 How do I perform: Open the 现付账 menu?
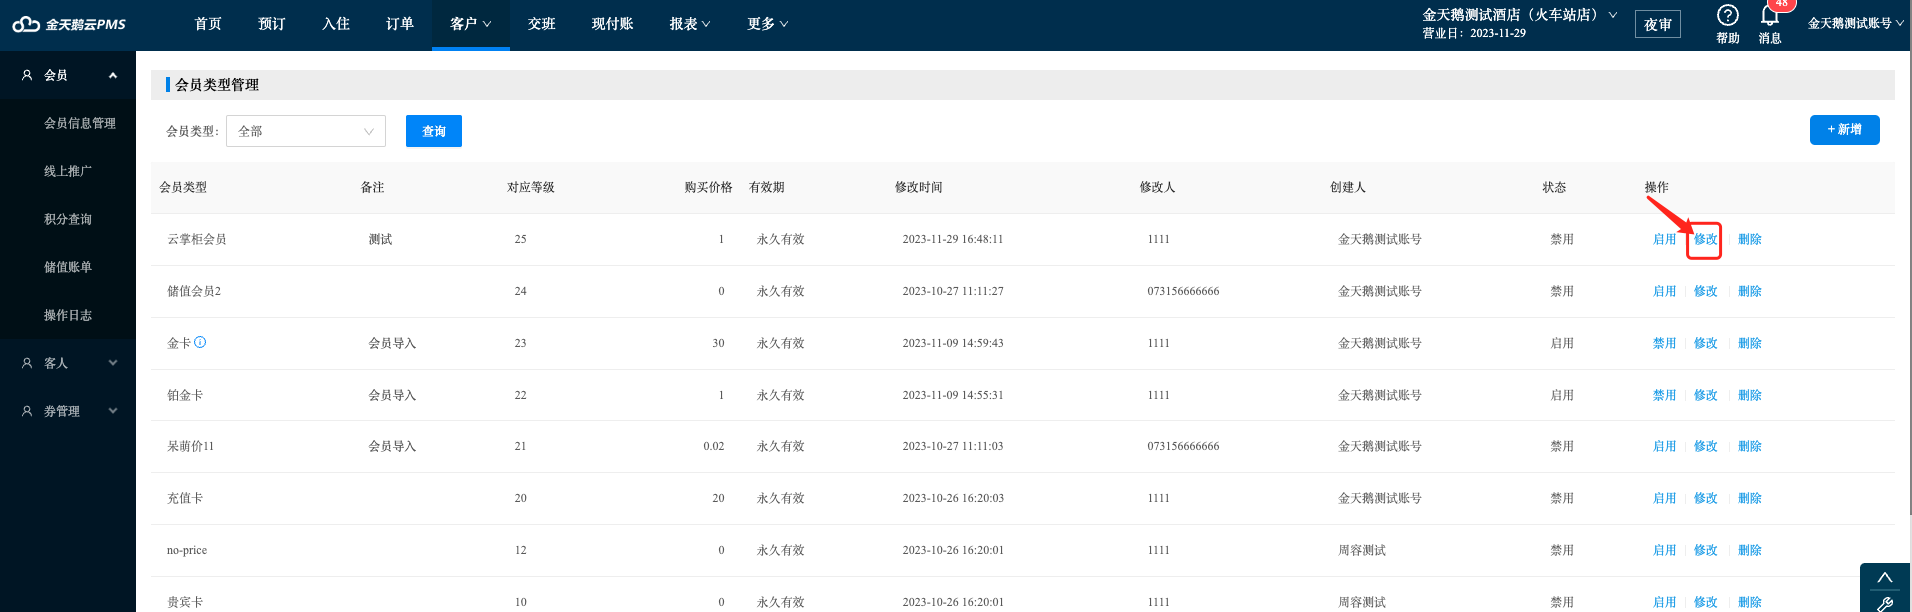pyautogui.click(x=613, y=24)
